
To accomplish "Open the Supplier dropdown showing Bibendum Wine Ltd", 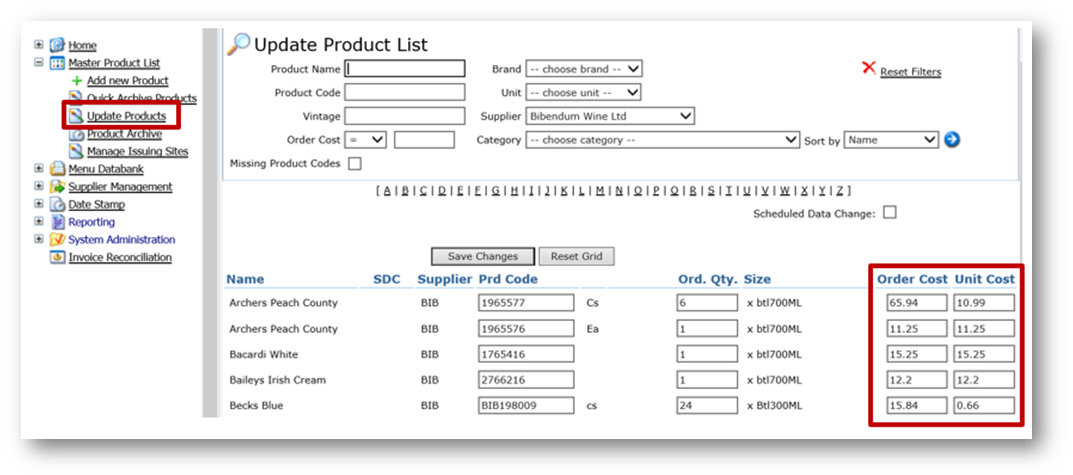I will click(x=610, y=116).
